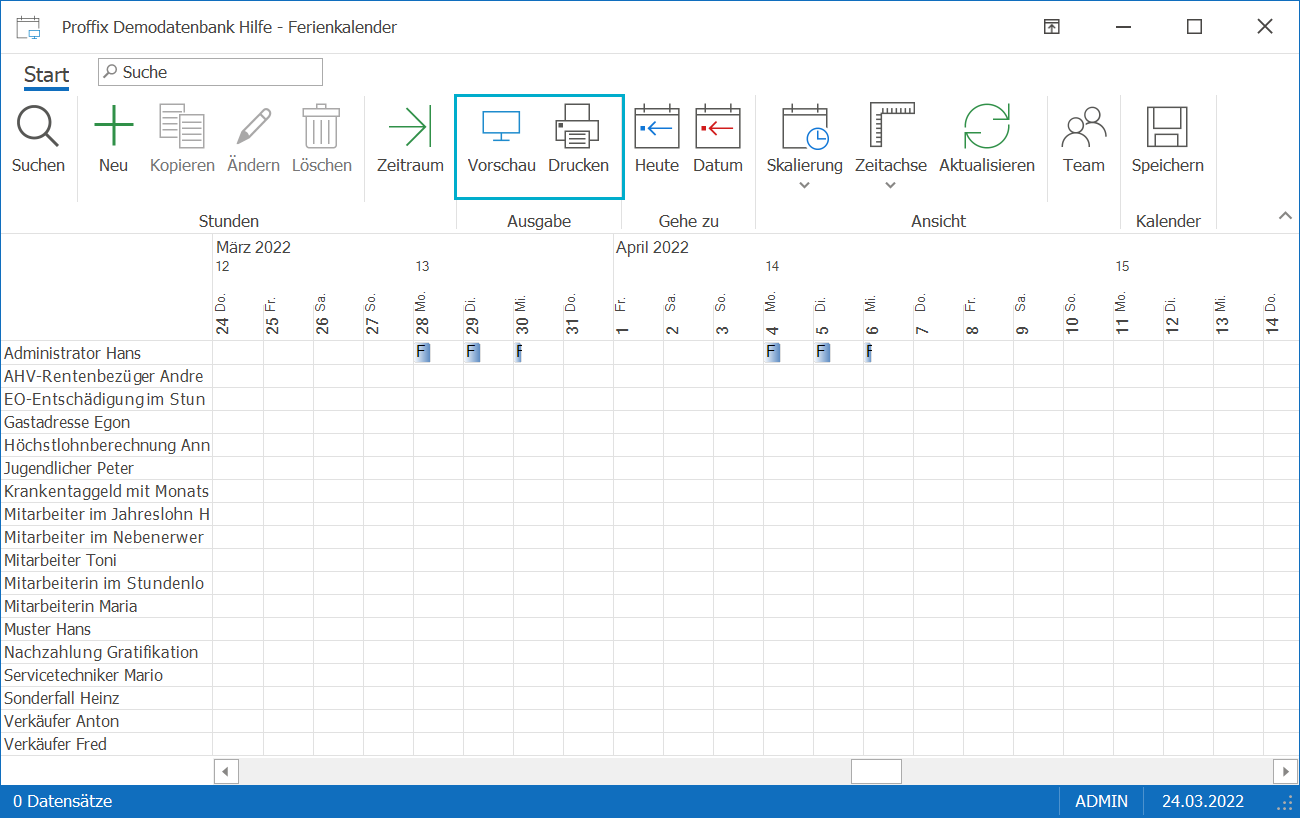The width and height of the screenshot is (1300, 818).
Task: Select the F entry on April 5
Action: [822, 352]
